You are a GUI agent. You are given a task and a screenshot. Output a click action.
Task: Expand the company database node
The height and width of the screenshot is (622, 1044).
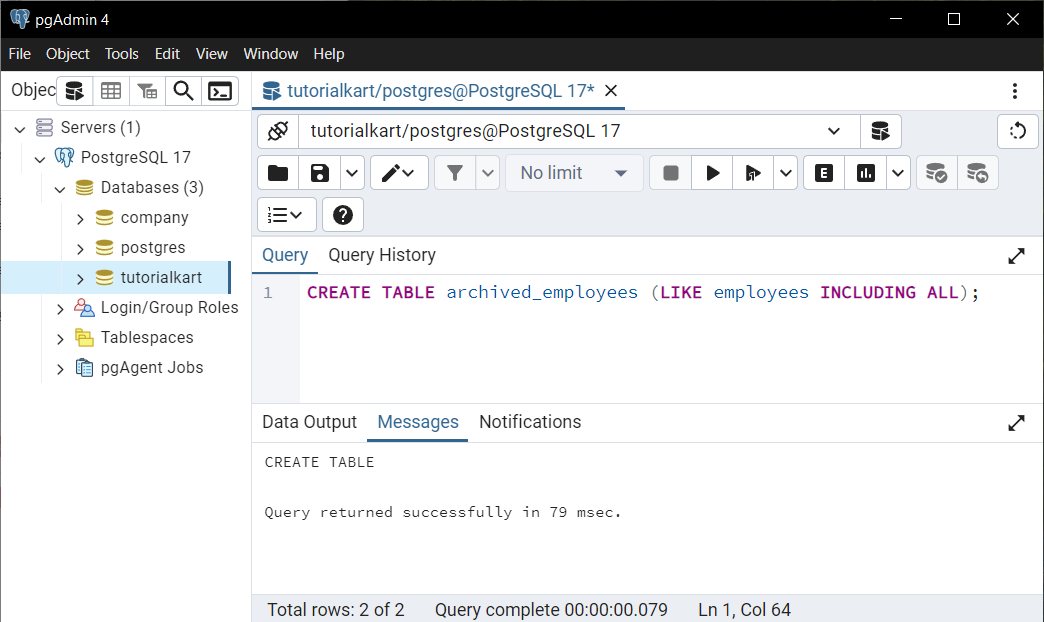pyautogui.click(x=81, y=218)
